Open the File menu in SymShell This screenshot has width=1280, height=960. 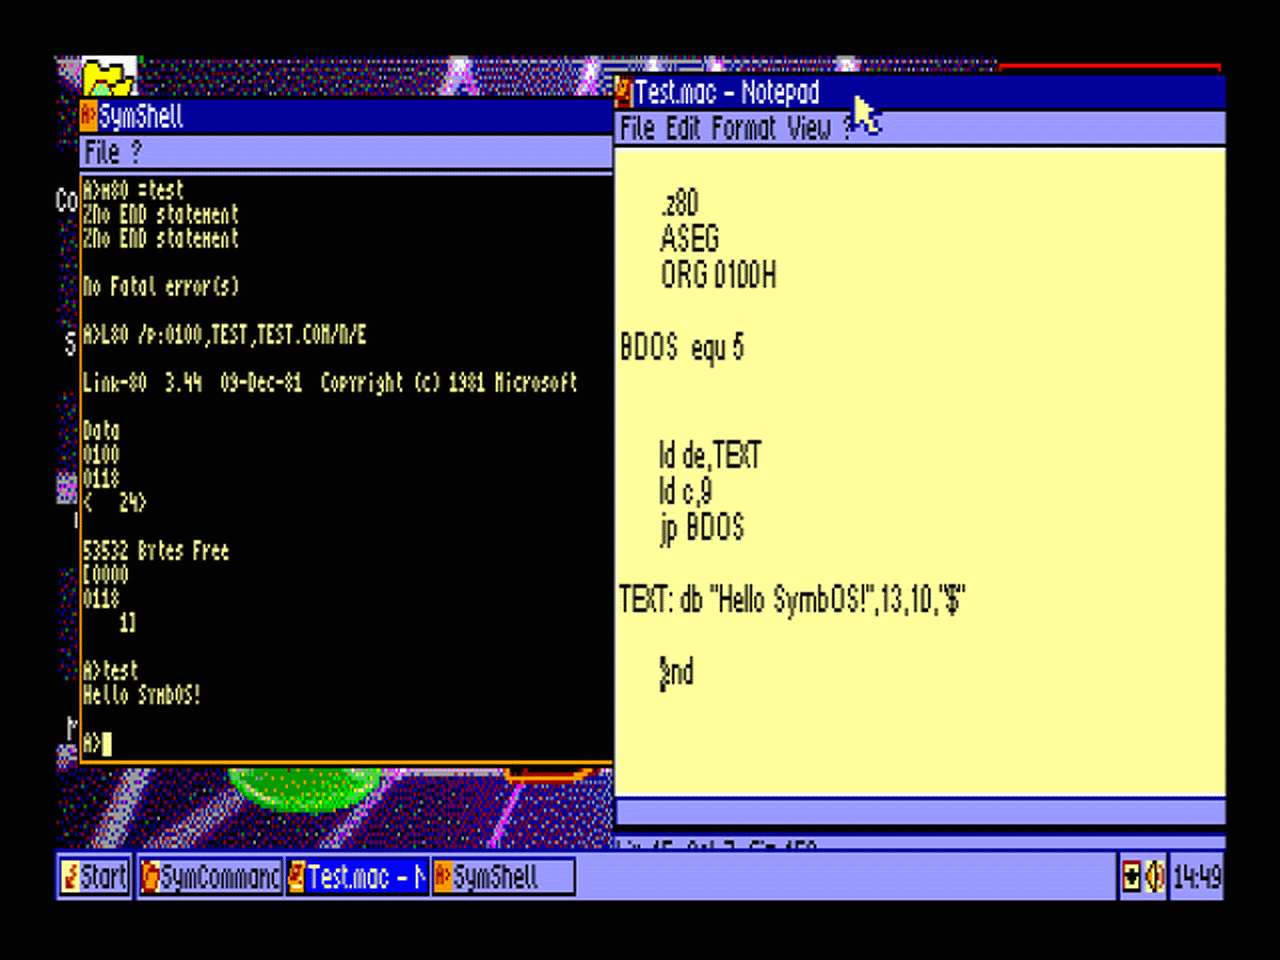tap(102, 153)
